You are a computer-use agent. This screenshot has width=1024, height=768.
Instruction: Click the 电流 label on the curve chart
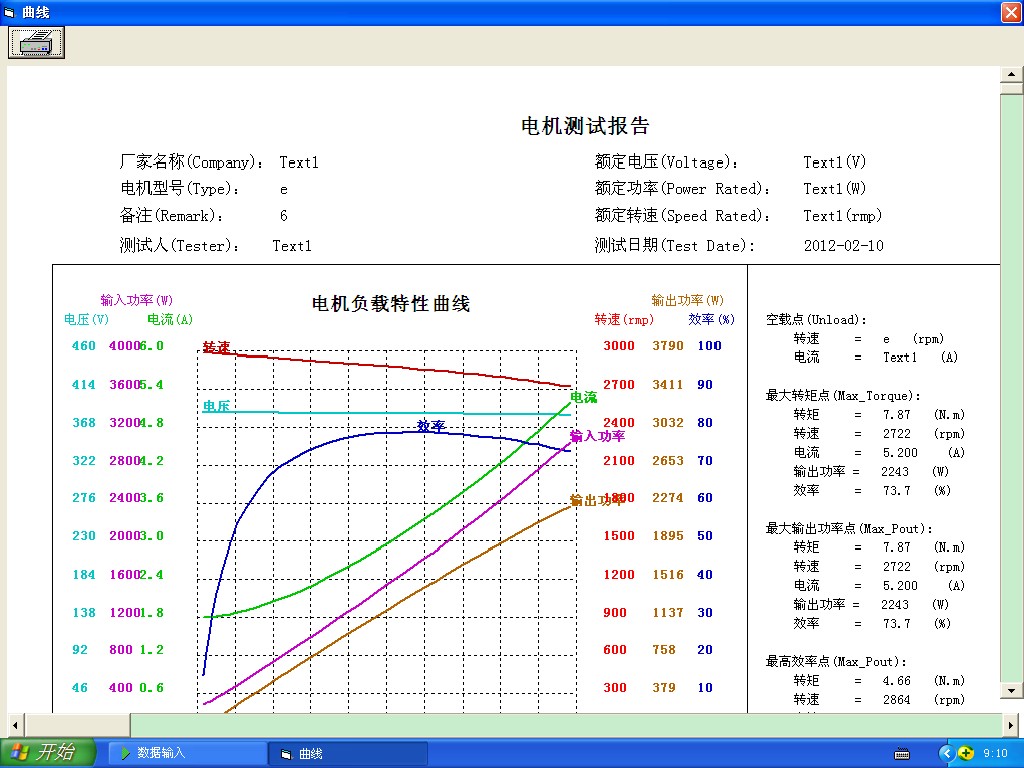pyautogui.click(x=583, y=397)
